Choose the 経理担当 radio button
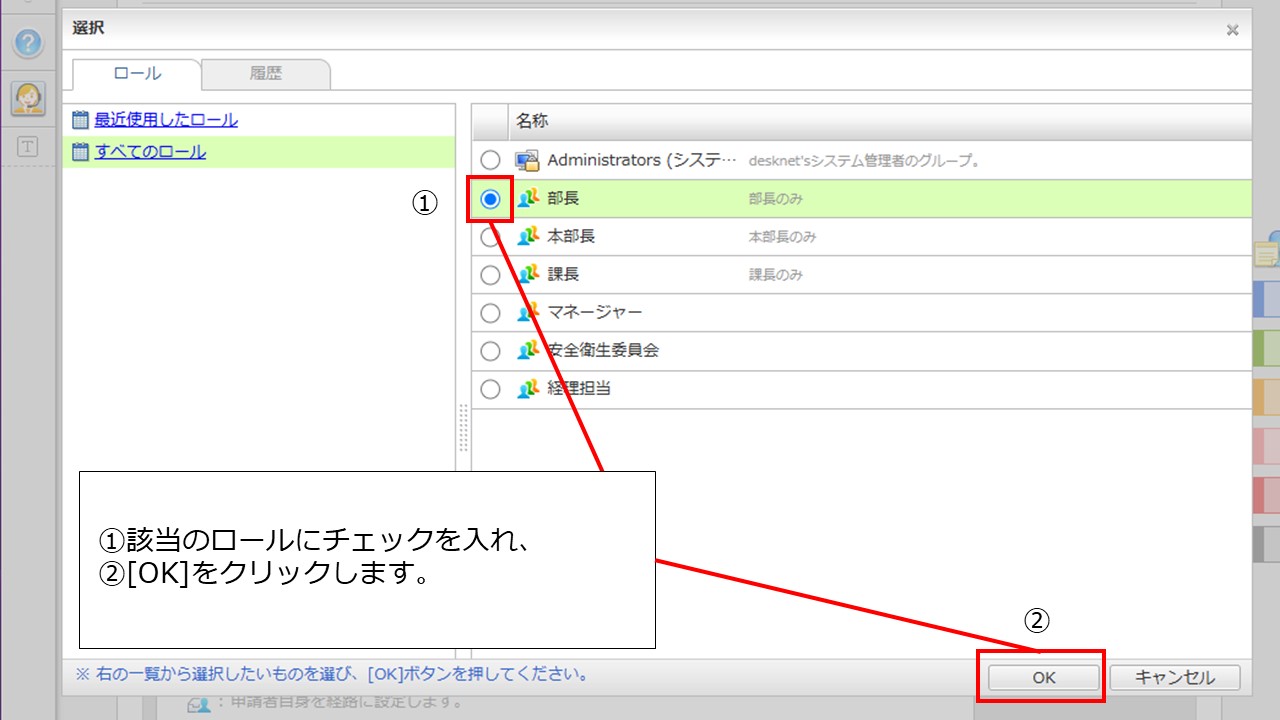Screen dimensions: 1280x720 490,389
